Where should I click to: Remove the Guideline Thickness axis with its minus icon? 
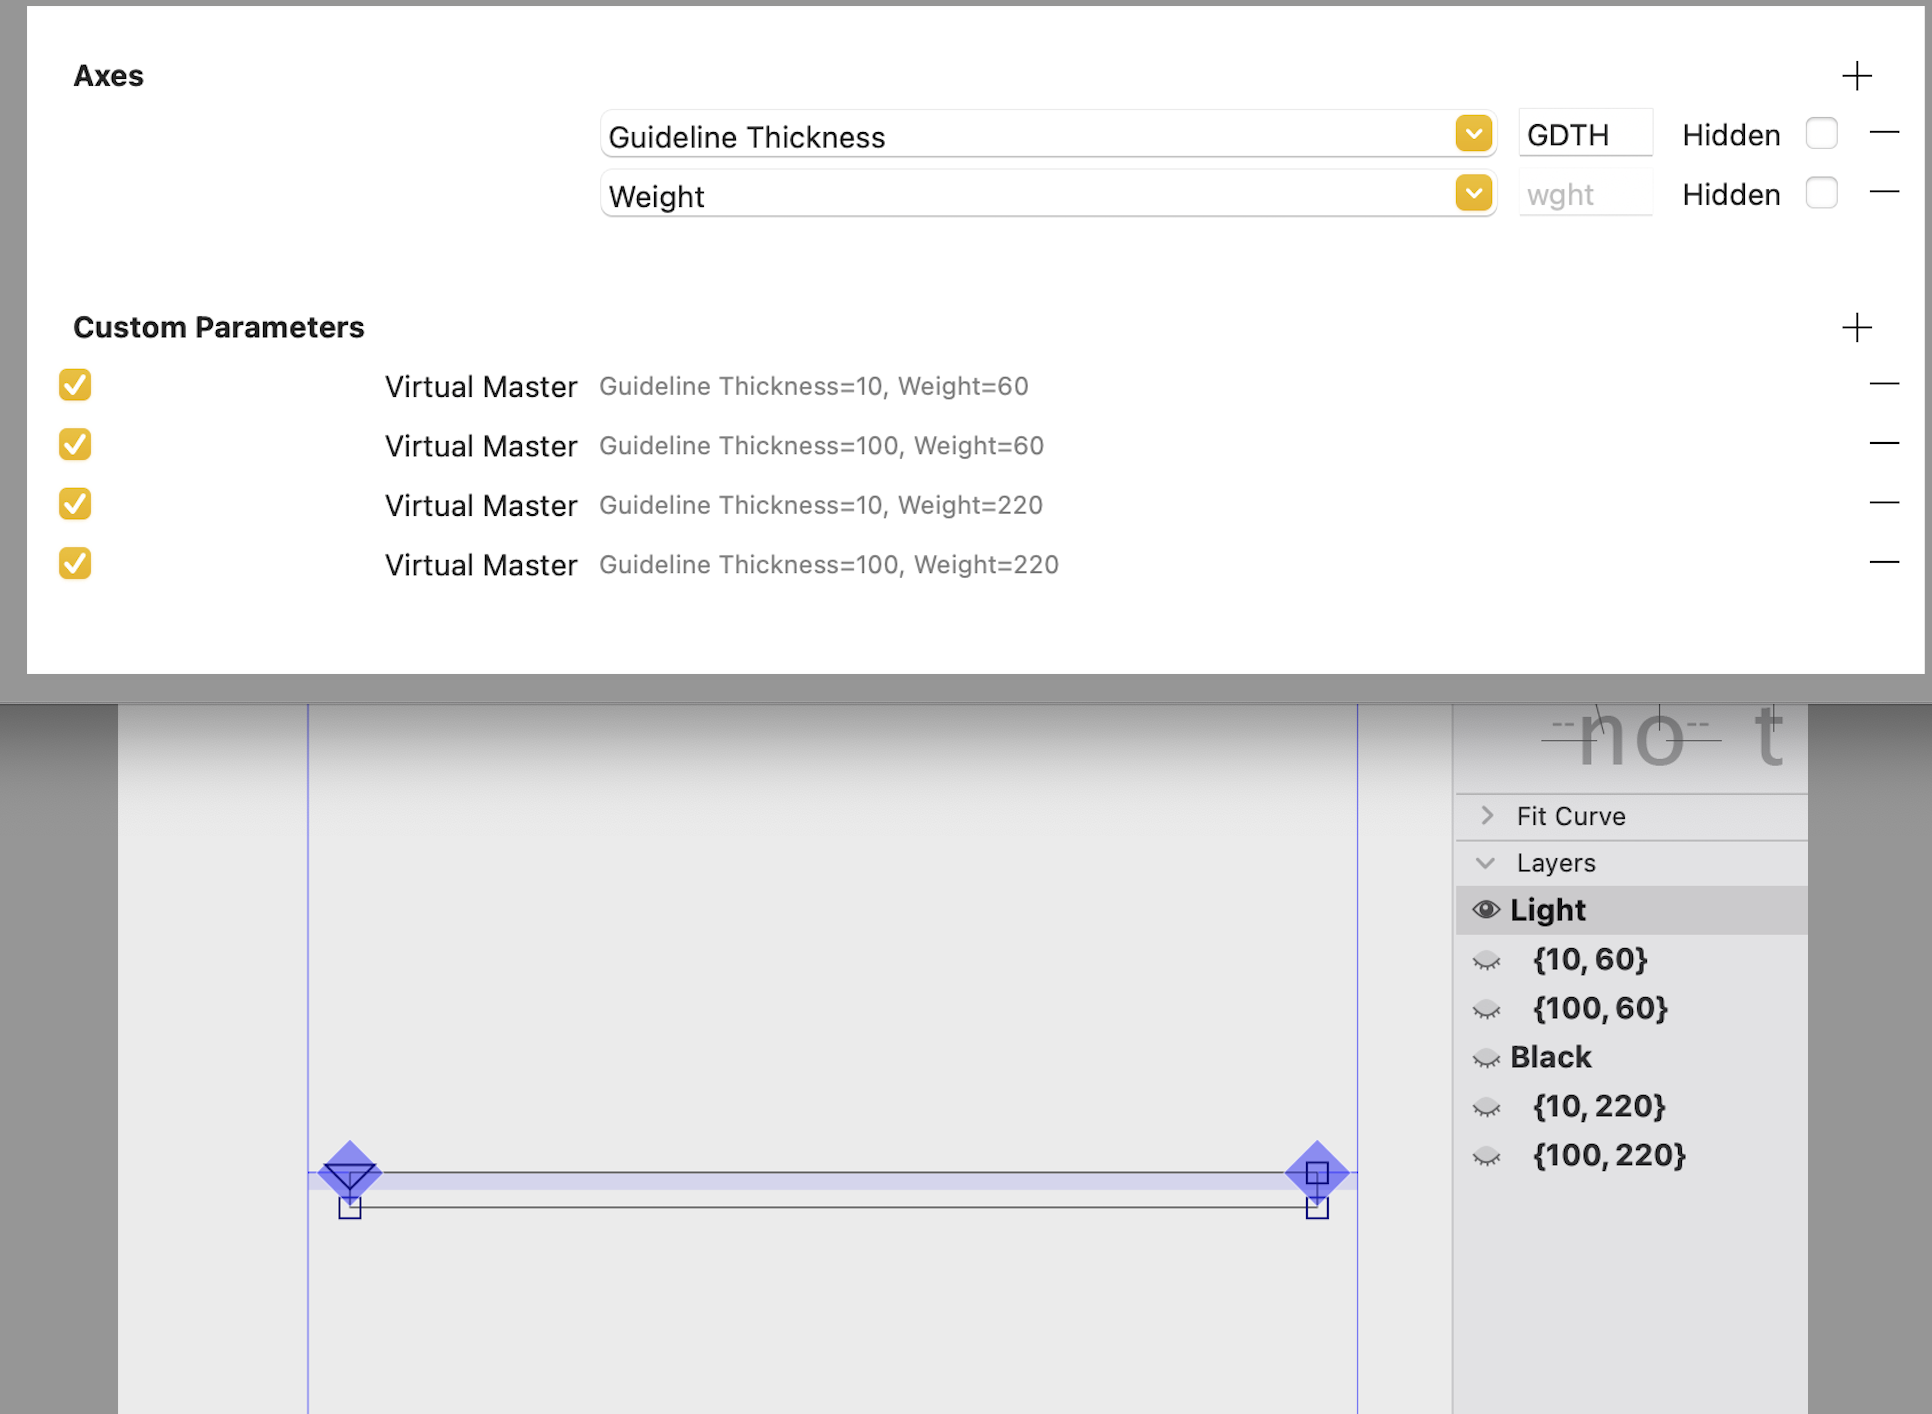pos(1886,132)
